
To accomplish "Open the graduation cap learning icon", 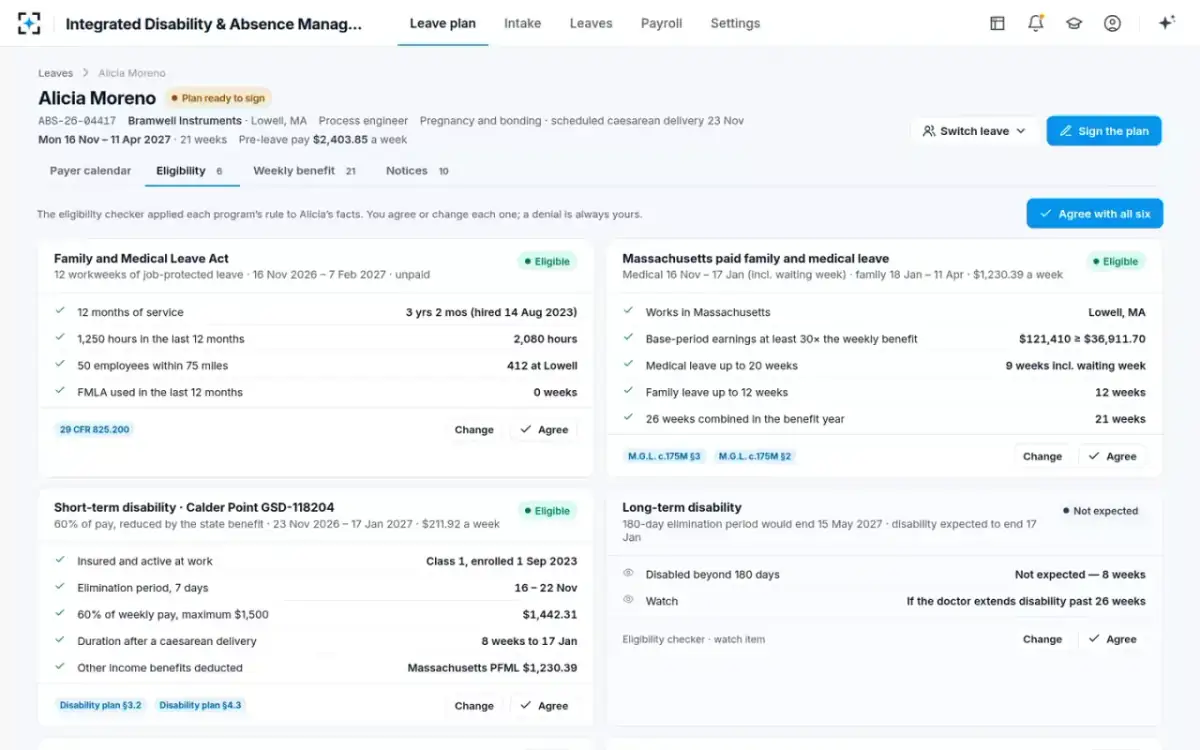I will tap(1074, 23).
